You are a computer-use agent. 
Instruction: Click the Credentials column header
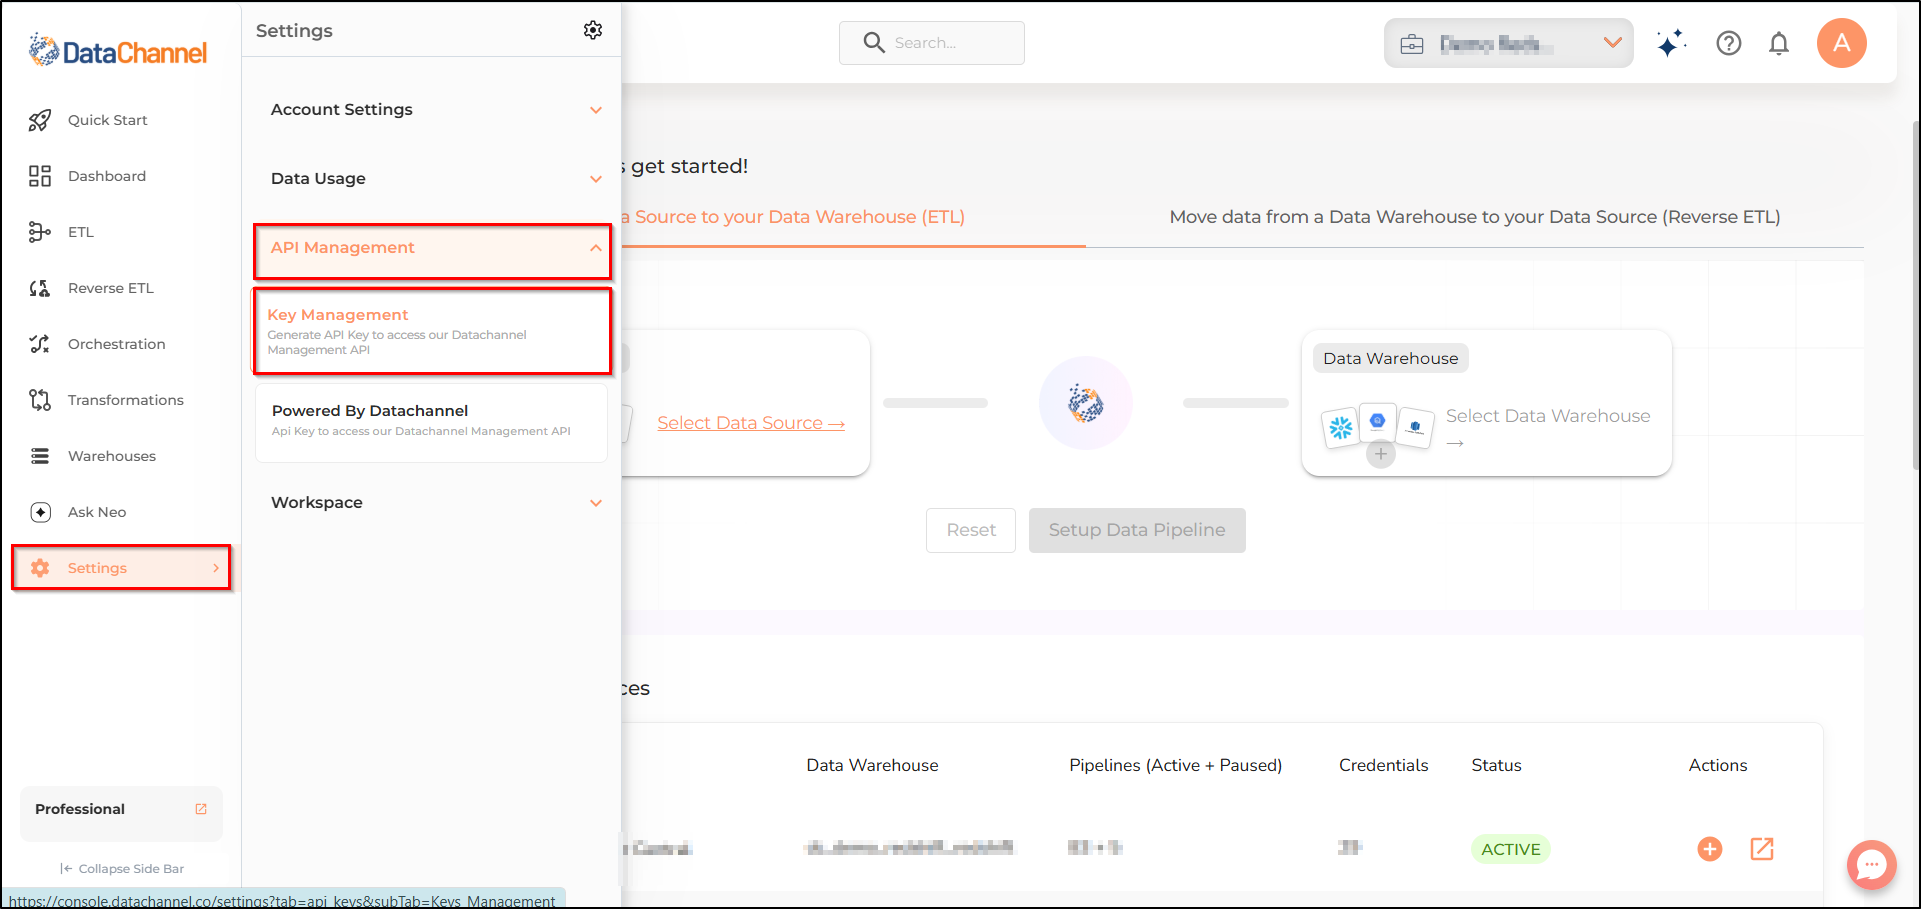click(x=1384, y=765)
